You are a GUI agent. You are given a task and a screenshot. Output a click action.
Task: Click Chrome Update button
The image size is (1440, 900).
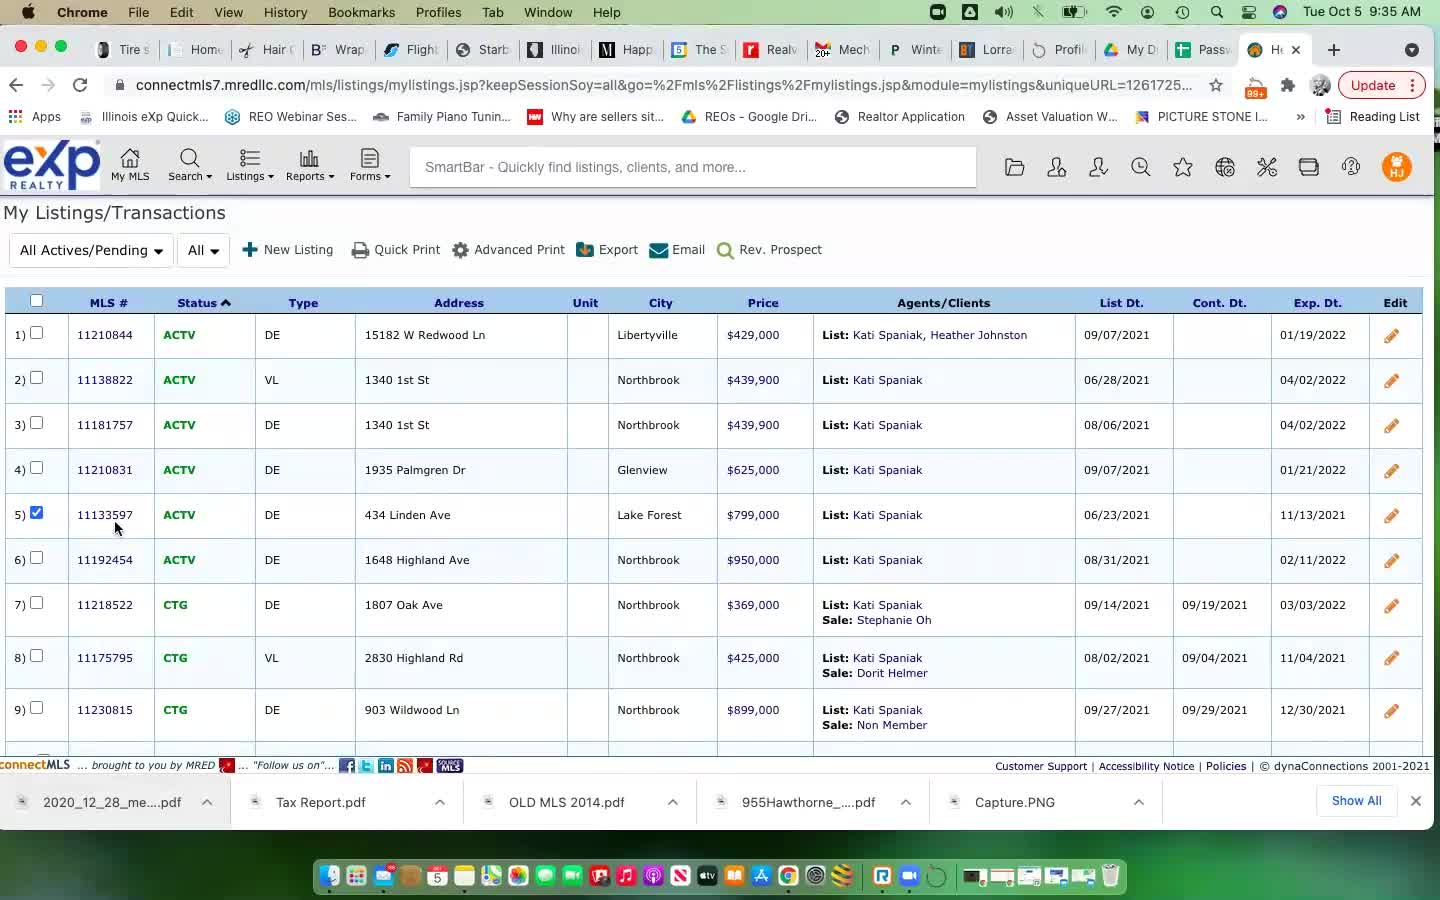(1381, 85)
